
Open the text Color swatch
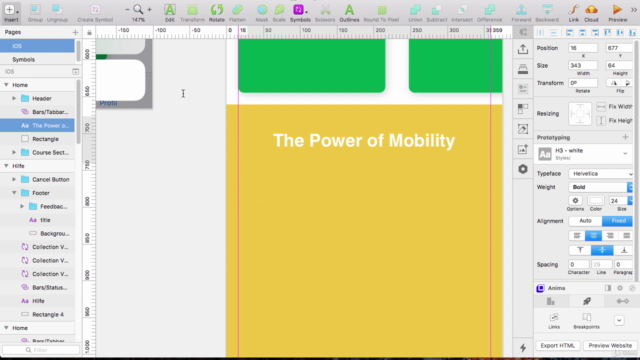click(x=596, y=200)
